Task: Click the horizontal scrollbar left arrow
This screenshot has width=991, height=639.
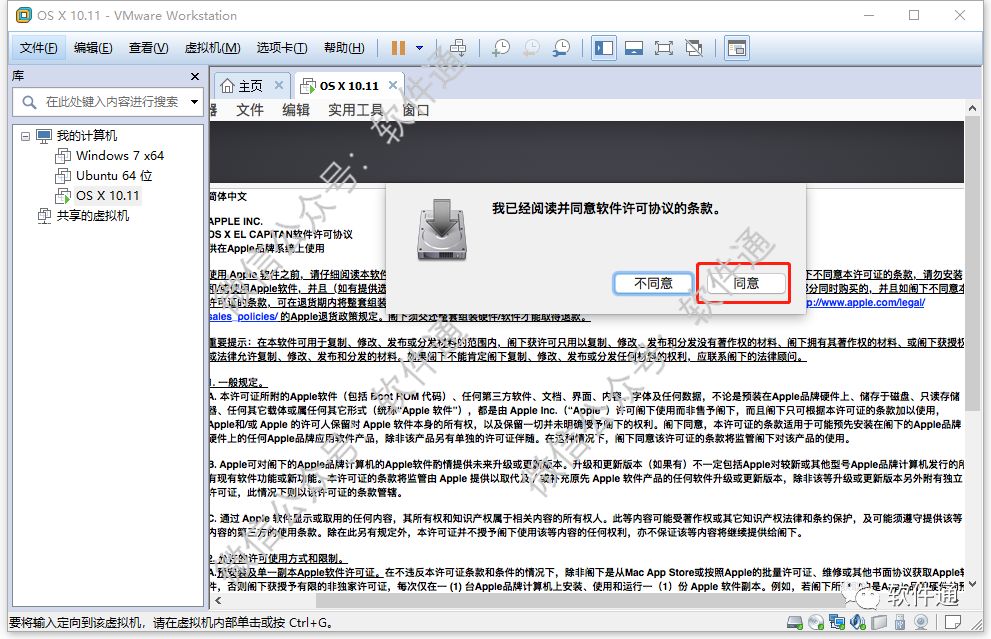Action: tap(218, 601)
